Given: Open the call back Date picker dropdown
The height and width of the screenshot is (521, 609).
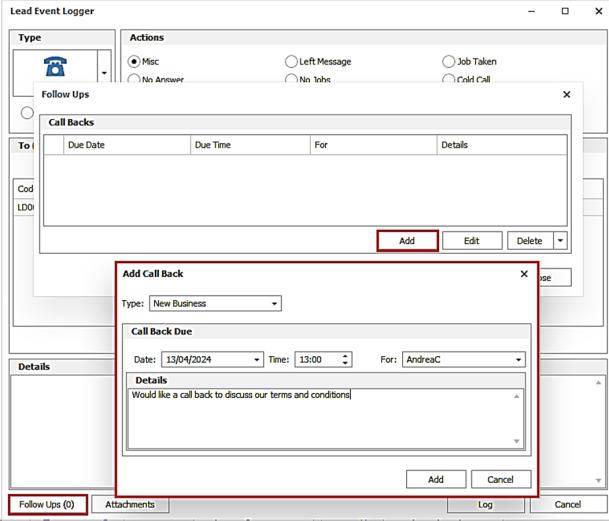Looking at the screenshot, I should (257, 360).
